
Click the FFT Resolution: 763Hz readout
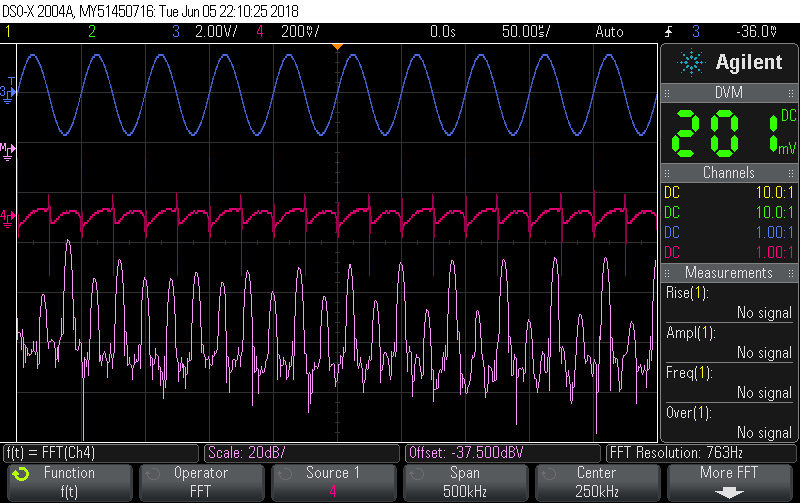[x=701, y=453]
